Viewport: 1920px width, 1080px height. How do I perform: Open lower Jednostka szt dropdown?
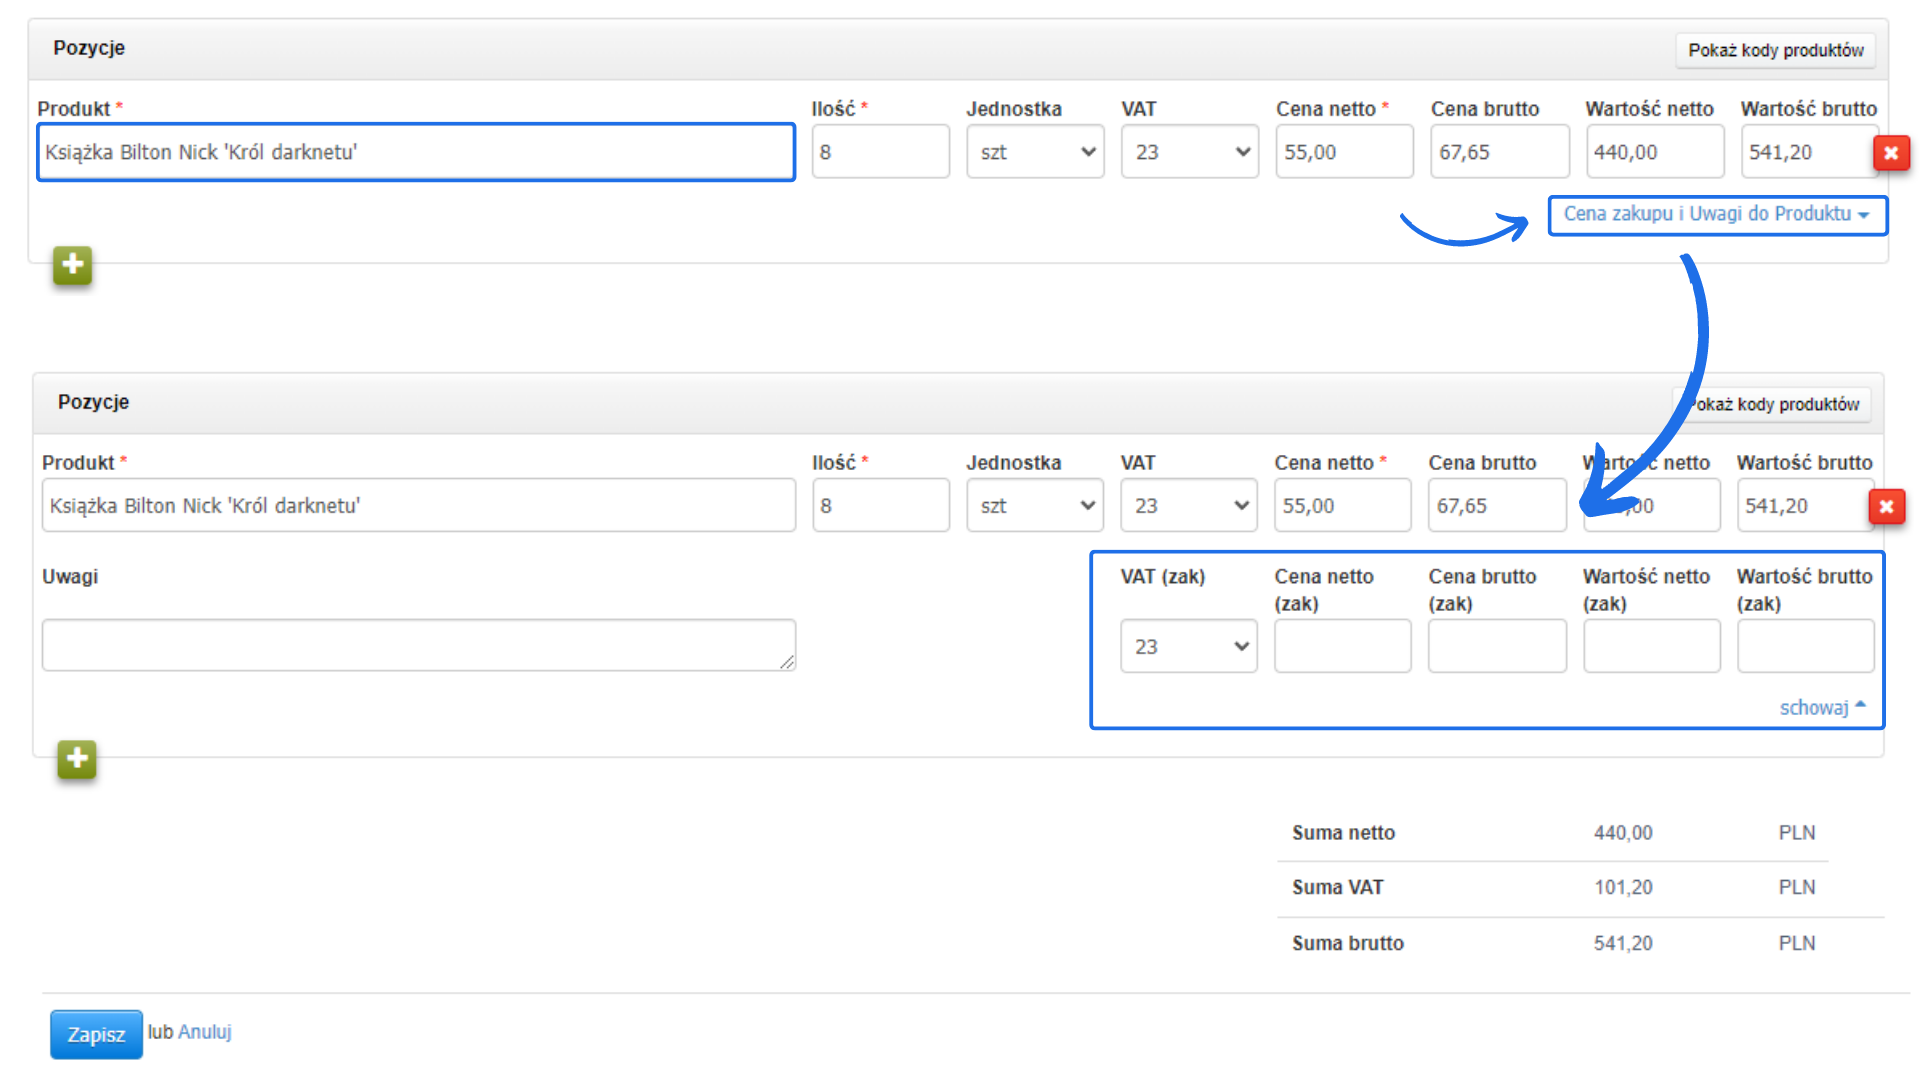[1035, 506]
